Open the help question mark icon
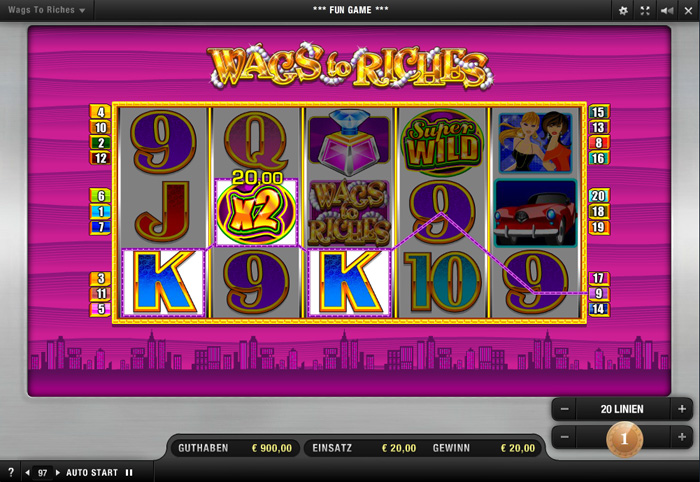The image size is (700, 482). coord(11,472)
